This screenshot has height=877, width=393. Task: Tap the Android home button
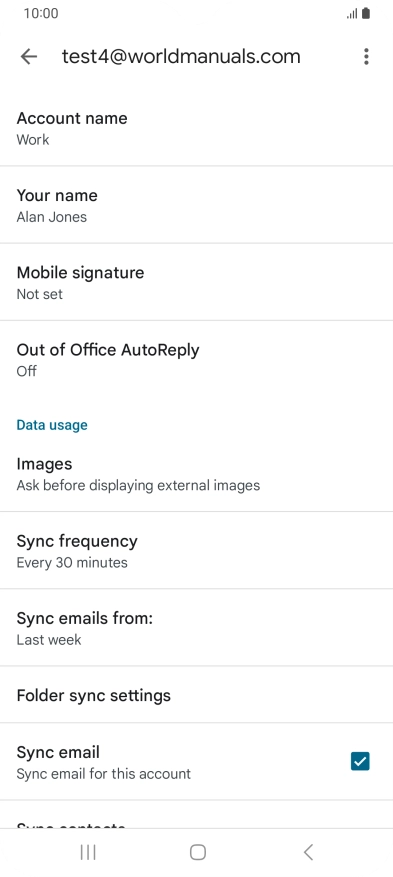197,852
